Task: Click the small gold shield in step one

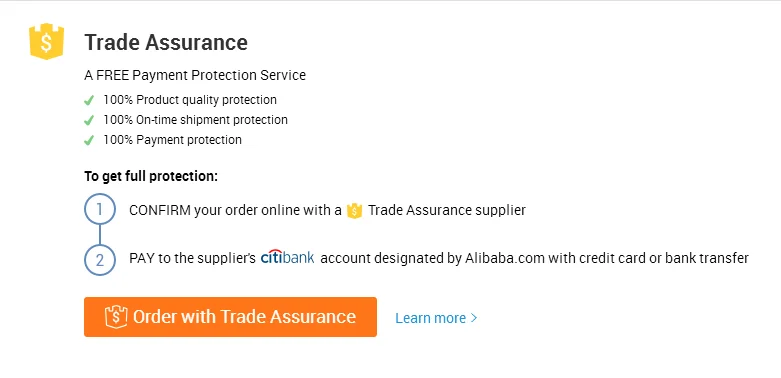Action: (x=354, y=211)
